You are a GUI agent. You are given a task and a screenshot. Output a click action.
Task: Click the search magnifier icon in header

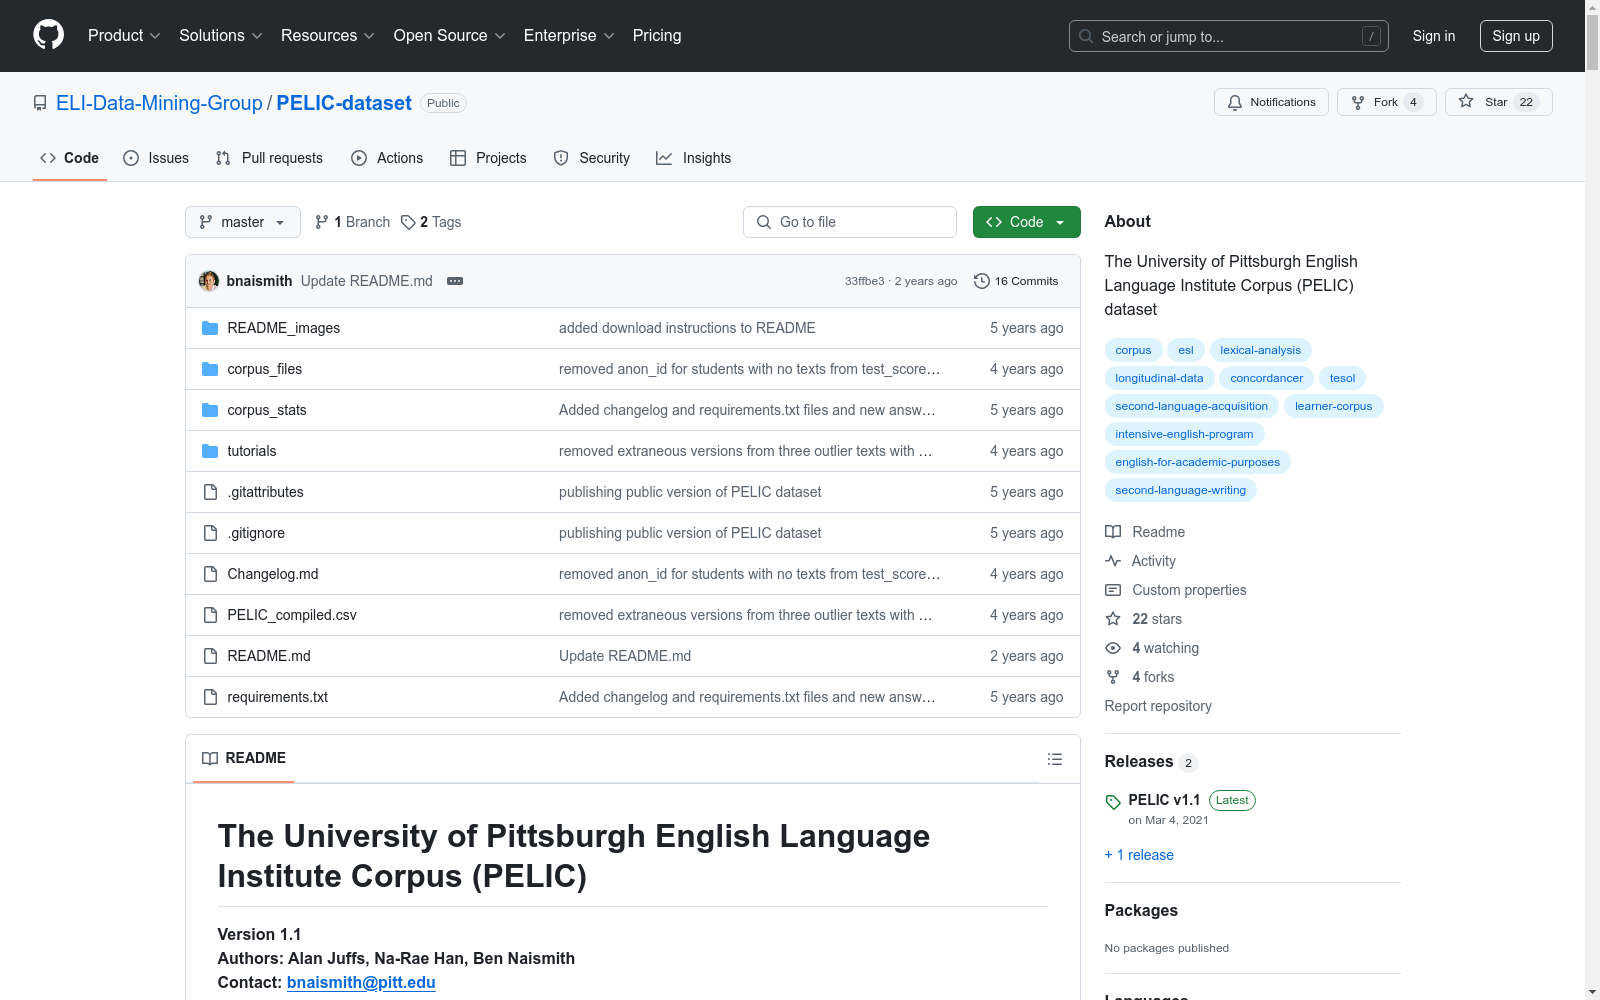[1086, 36]
